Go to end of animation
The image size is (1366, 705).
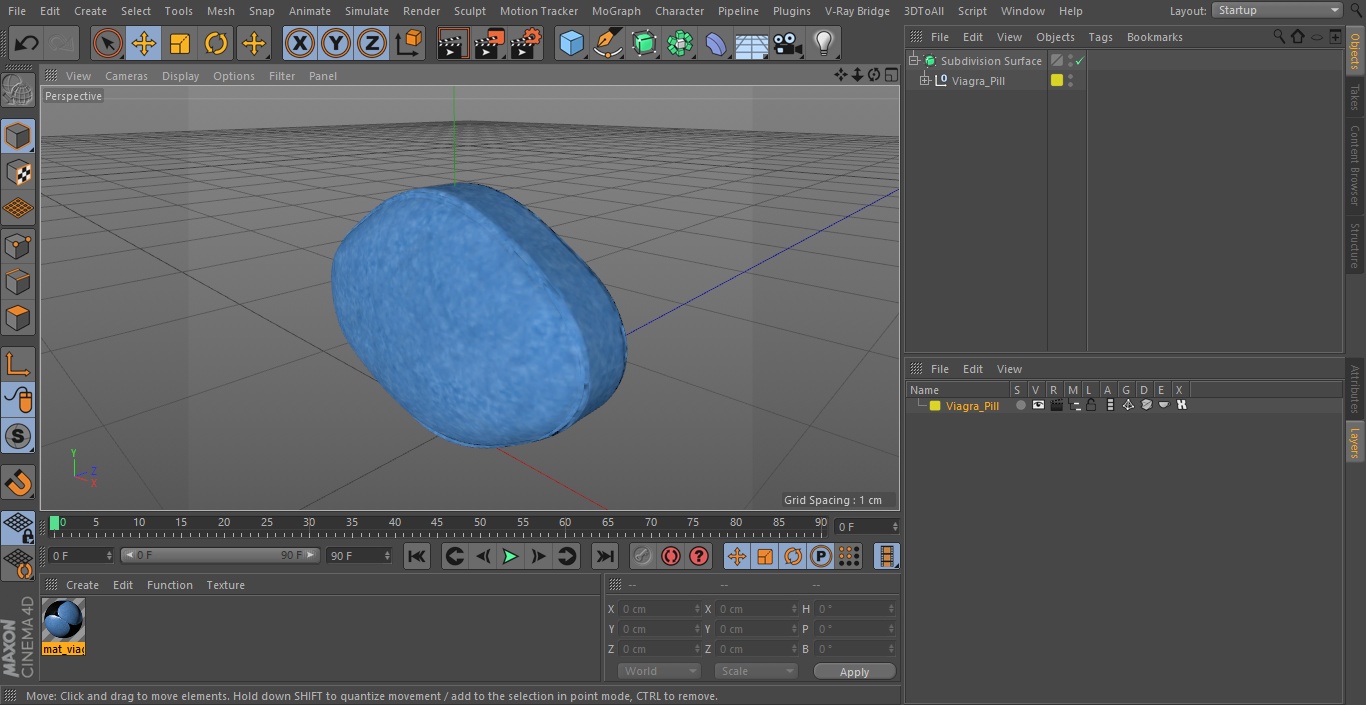click(605, 556)
